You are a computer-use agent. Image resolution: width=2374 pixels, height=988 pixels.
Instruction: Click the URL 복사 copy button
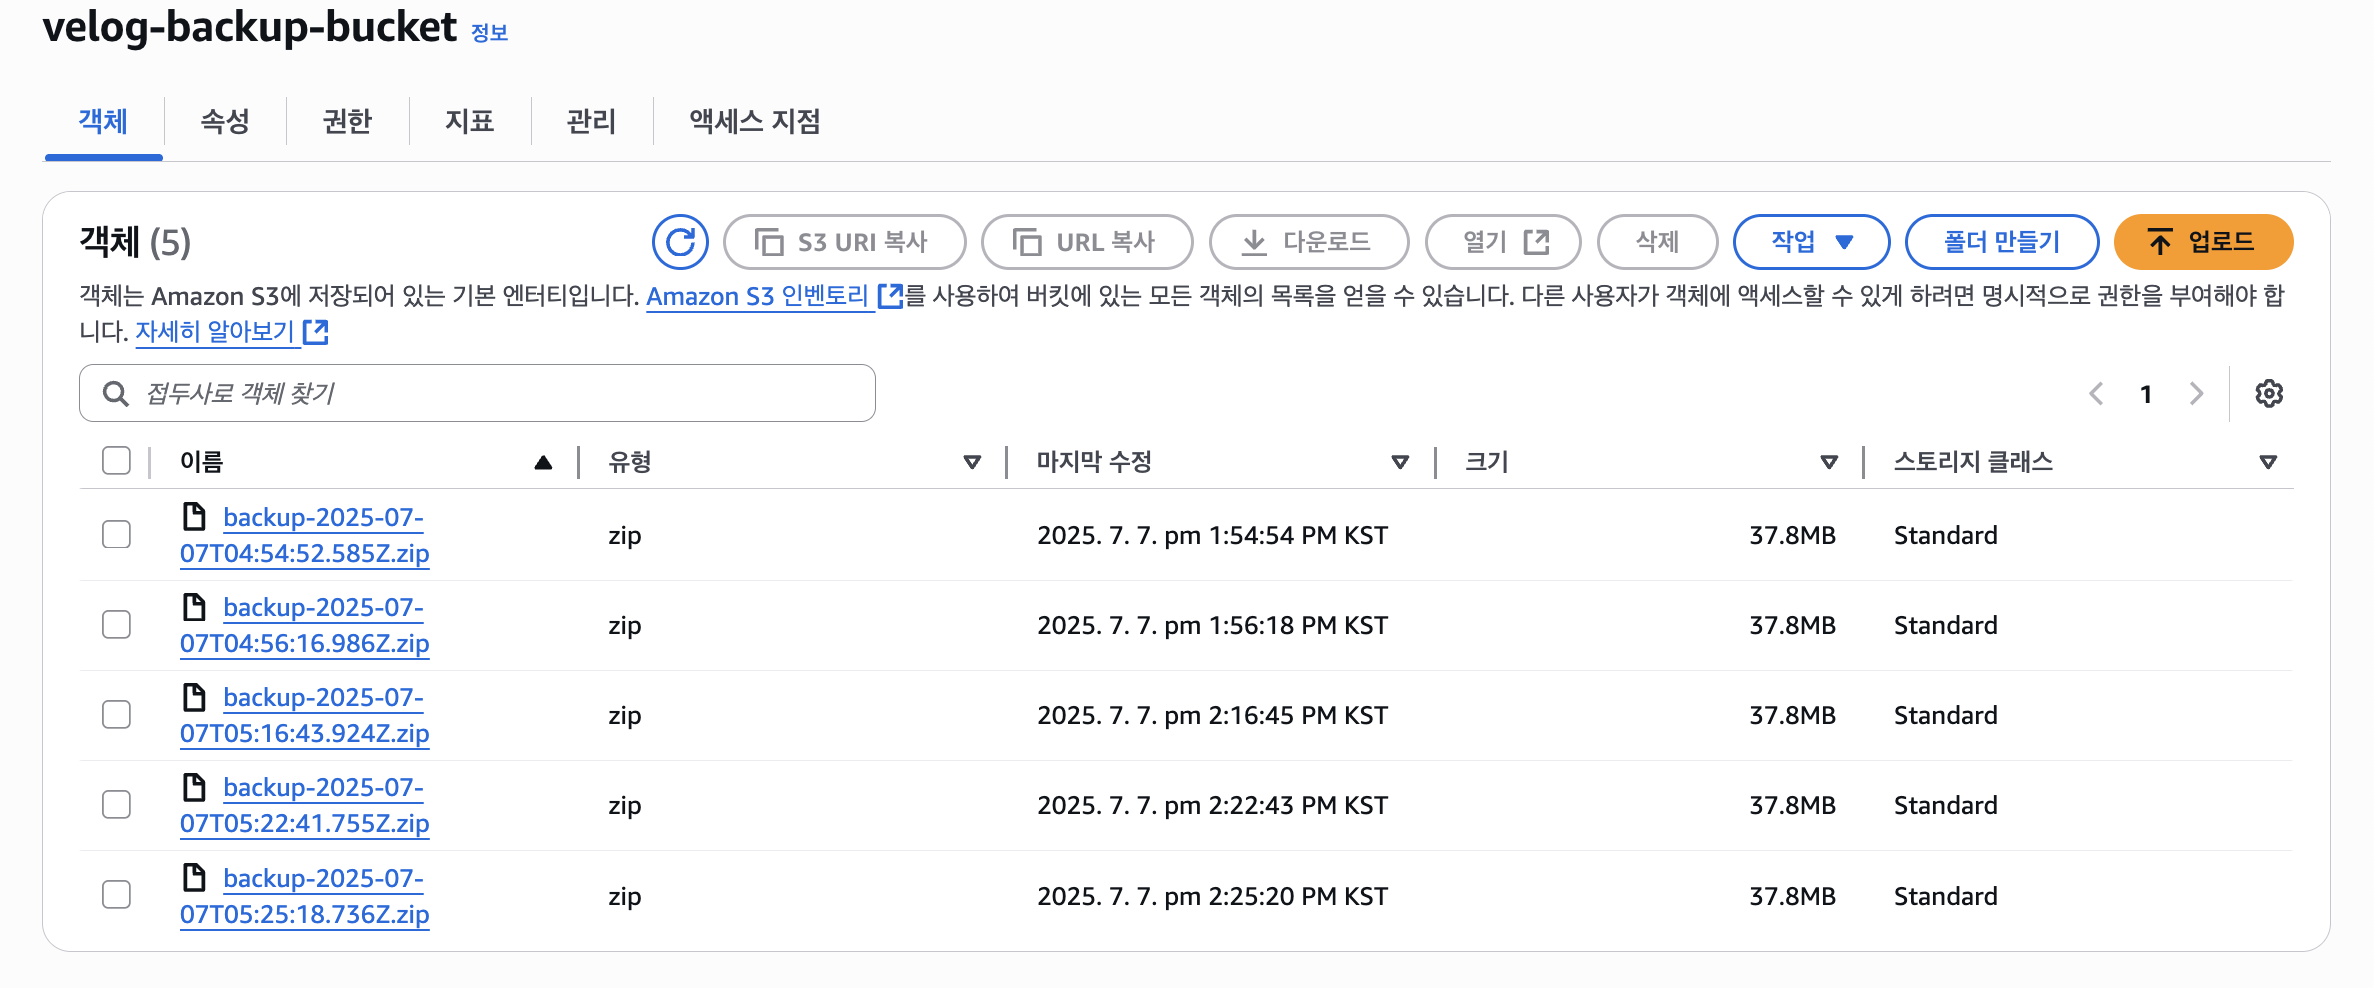point(1087,242)
